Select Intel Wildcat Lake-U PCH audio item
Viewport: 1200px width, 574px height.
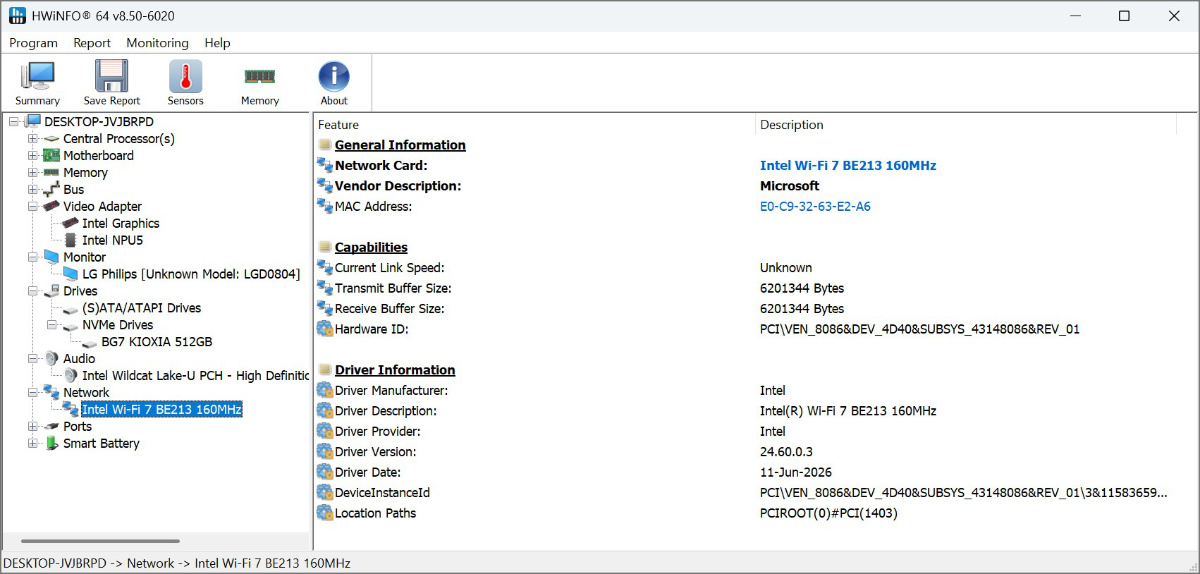[196, 376]
